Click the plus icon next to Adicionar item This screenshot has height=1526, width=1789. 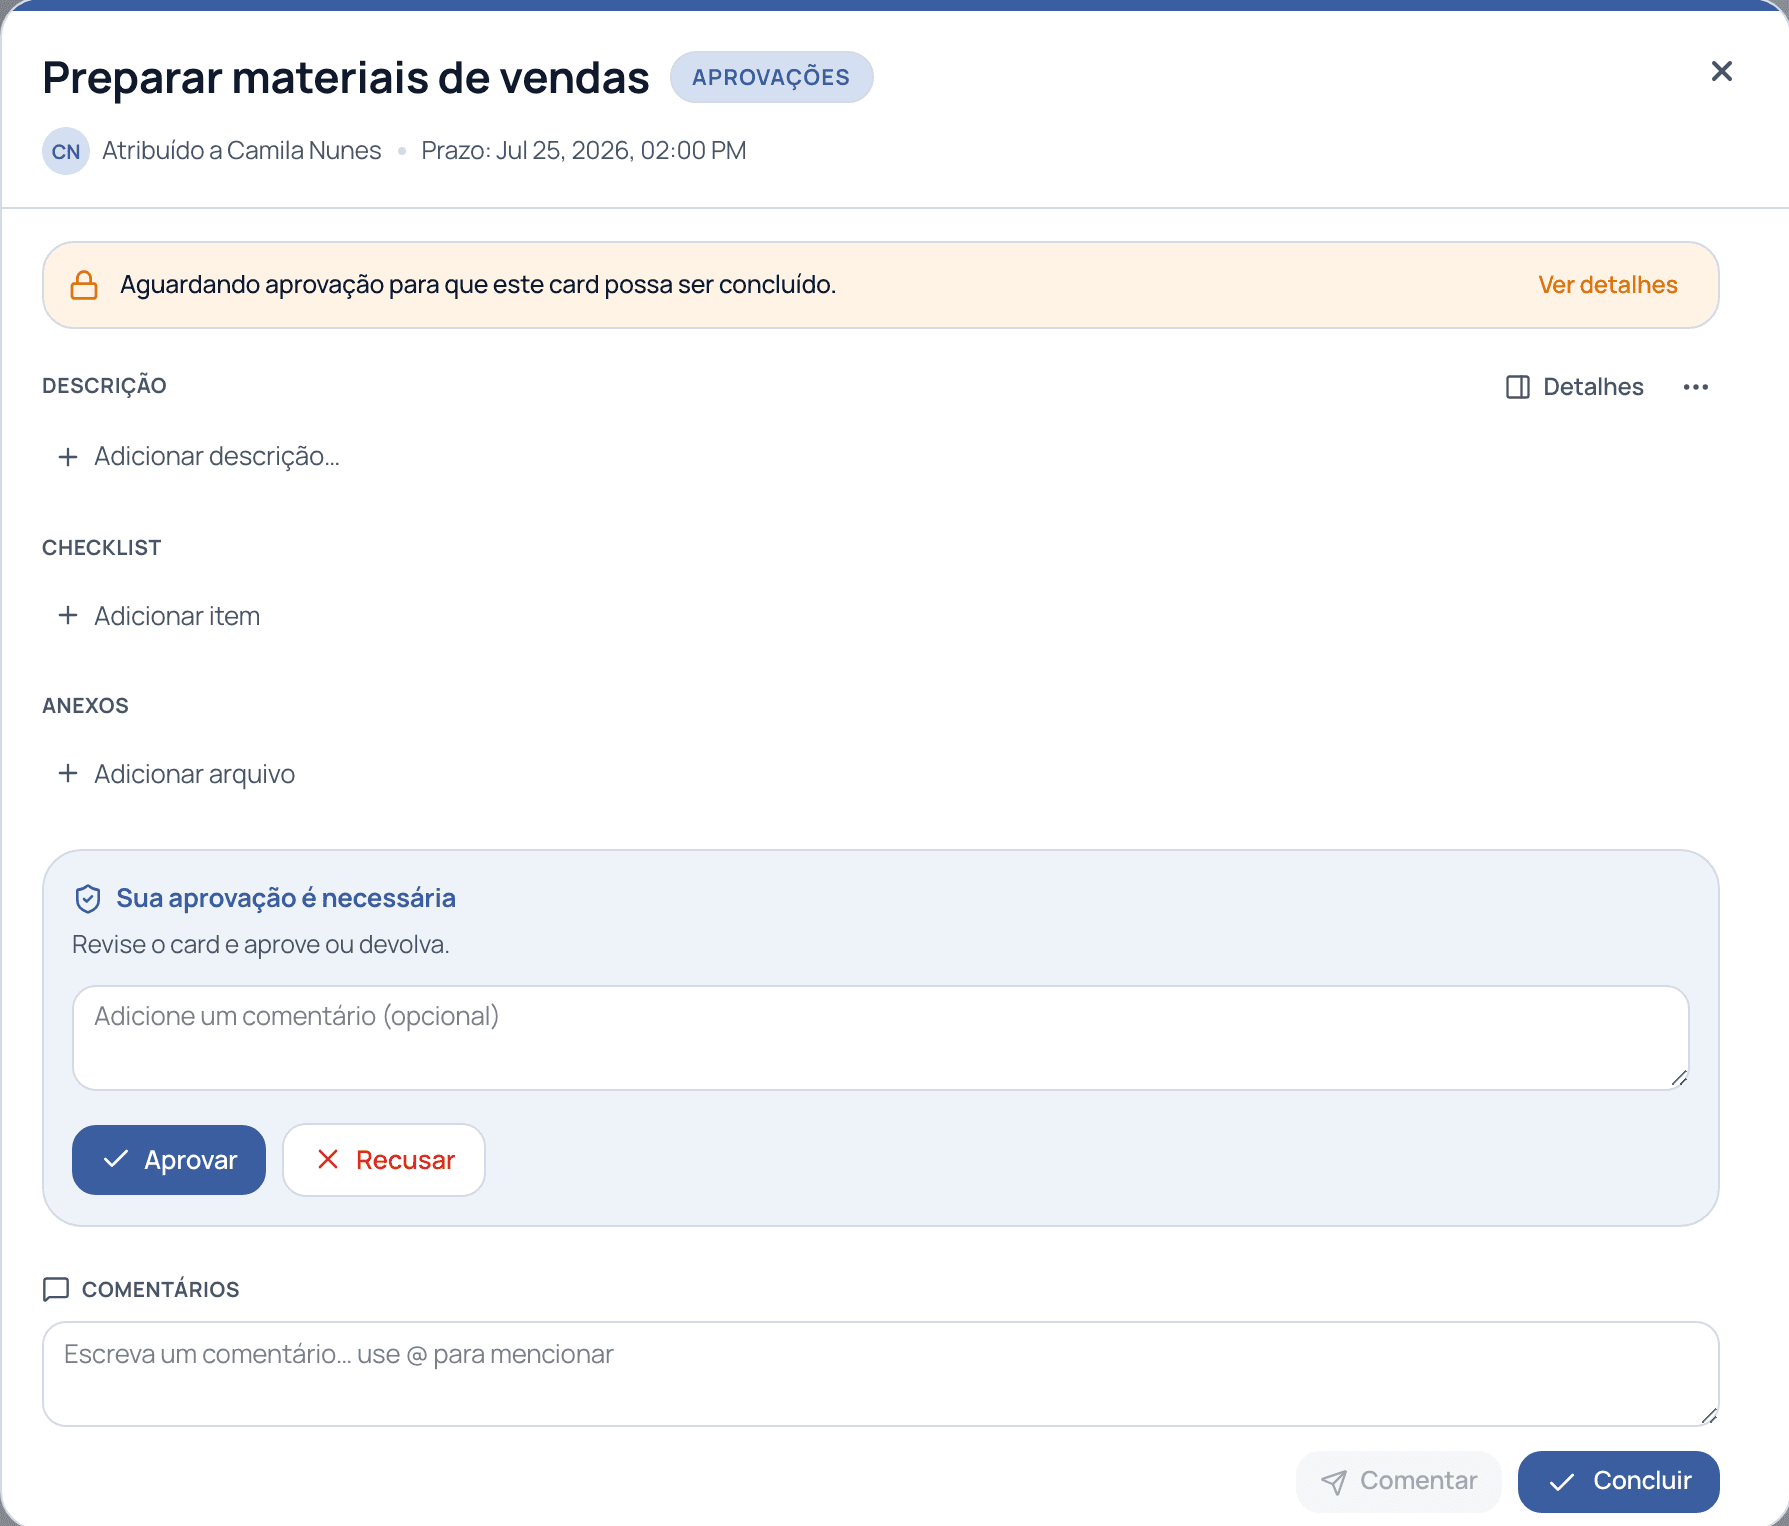pyautogui.click(x=68, y=615)
